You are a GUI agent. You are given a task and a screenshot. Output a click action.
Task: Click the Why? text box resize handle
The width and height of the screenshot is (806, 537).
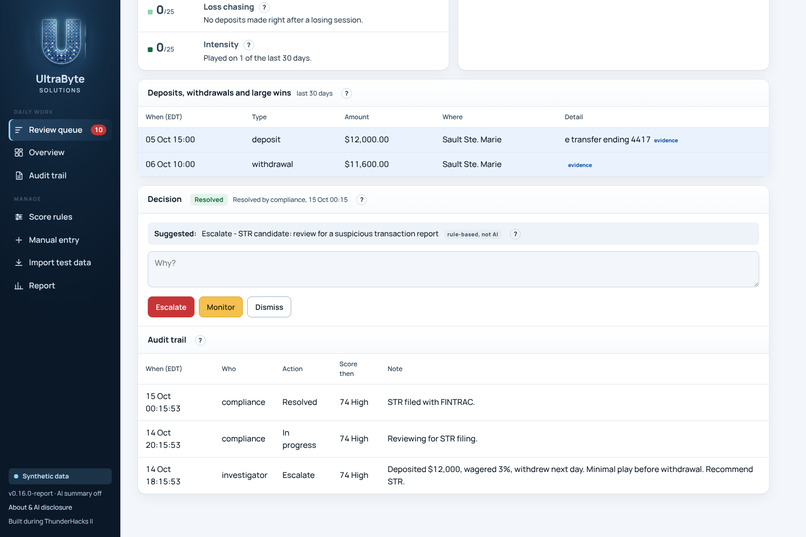[756, 284]
